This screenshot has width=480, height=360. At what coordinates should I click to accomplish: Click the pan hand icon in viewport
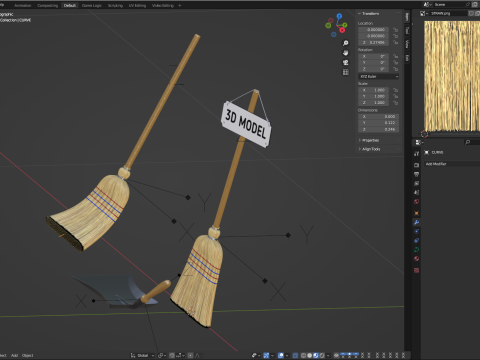coord(346,53)
